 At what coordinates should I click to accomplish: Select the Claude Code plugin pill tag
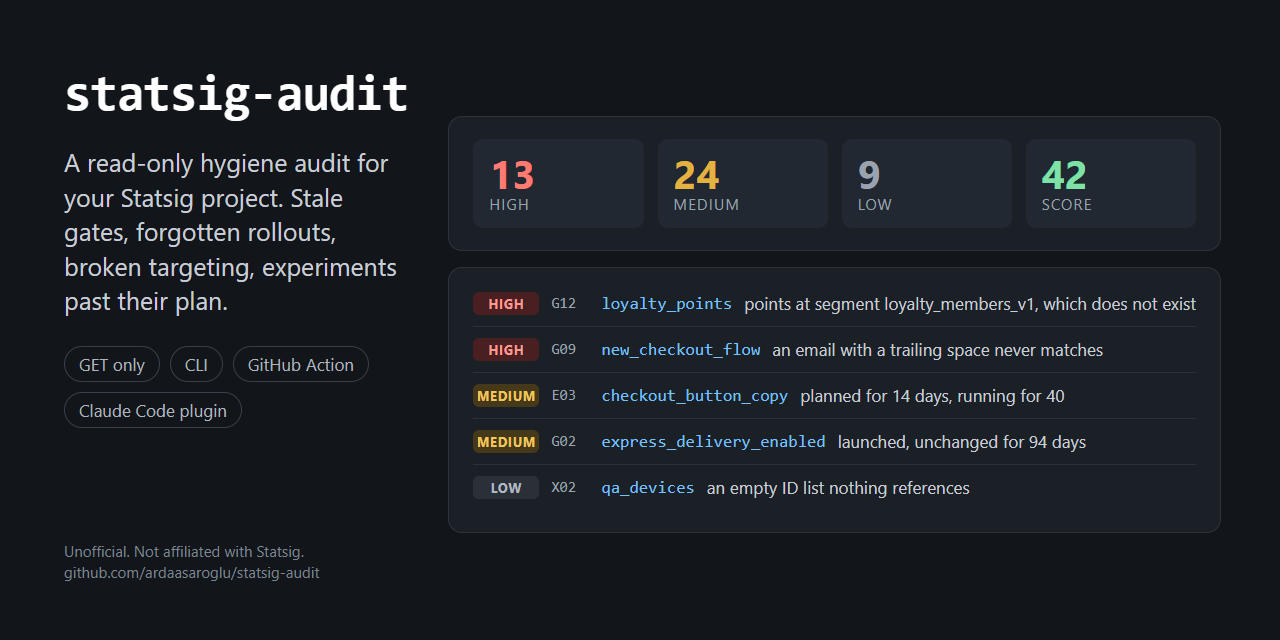(153, 411)
